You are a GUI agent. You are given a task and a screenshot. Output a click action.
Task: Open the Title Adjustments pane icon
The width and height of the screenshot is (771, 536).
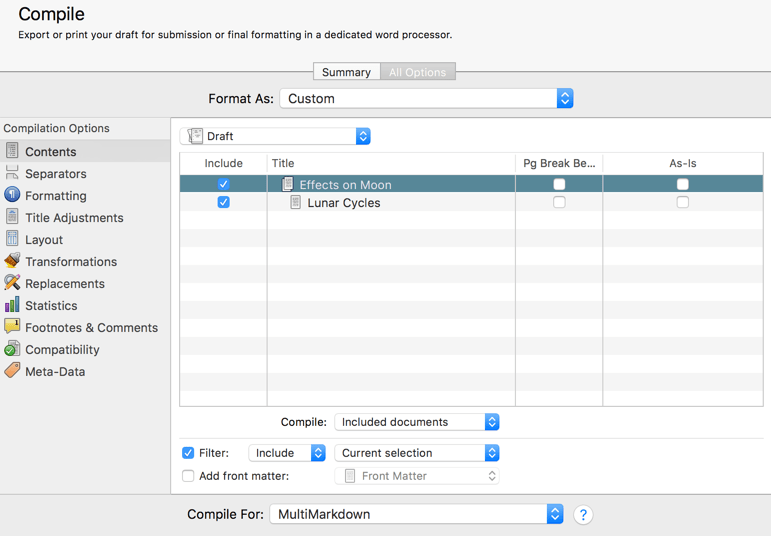click(x=12, y=217)
